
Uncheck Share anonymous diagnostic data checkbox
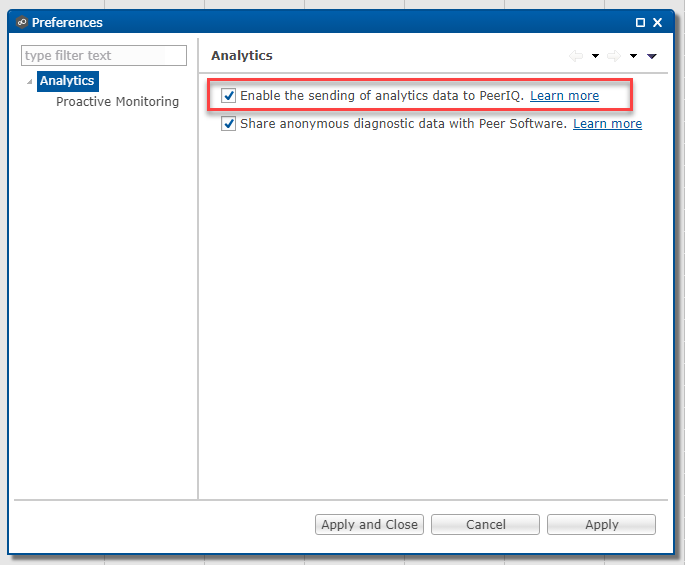click(x=229, y=124)
